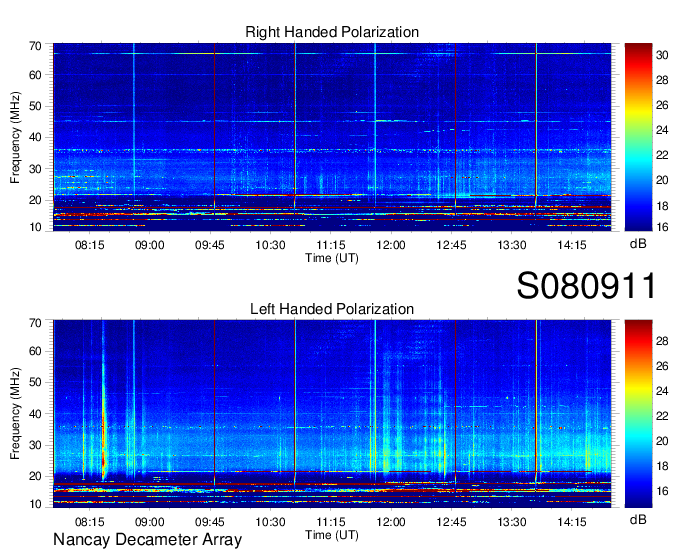Click 'Time (UT)' label under lower plot

click(x=332, y=535)
